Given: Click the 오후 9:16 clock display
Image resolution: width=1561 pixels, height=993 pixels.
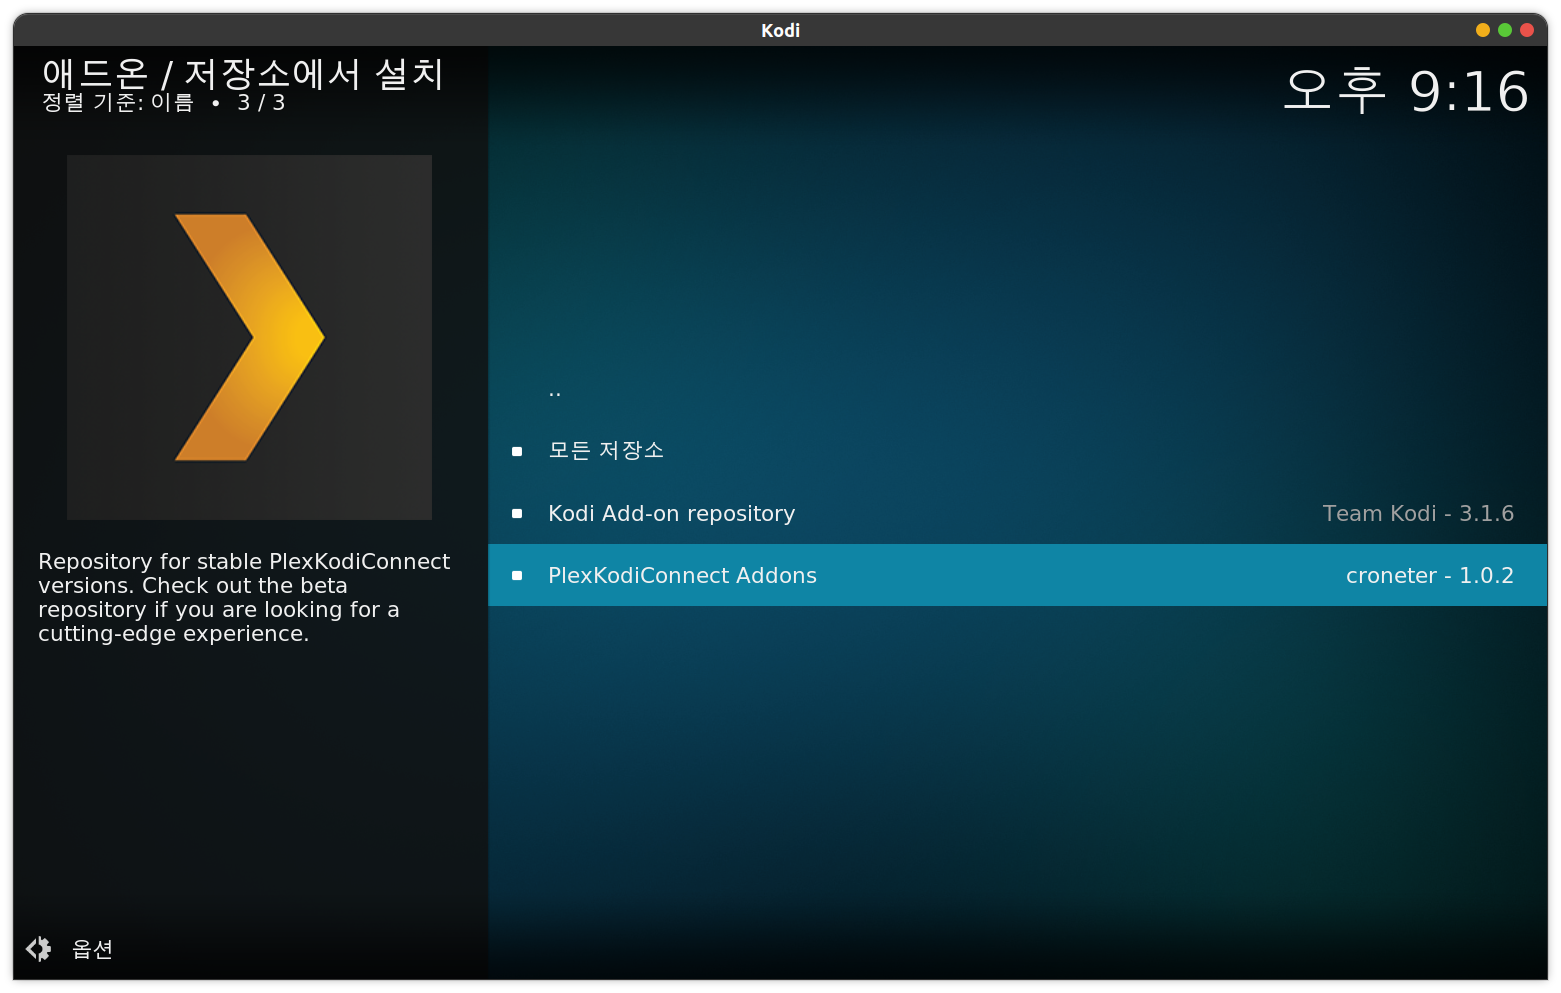Looking at the screenshot, I should (x=1406, y=91).
